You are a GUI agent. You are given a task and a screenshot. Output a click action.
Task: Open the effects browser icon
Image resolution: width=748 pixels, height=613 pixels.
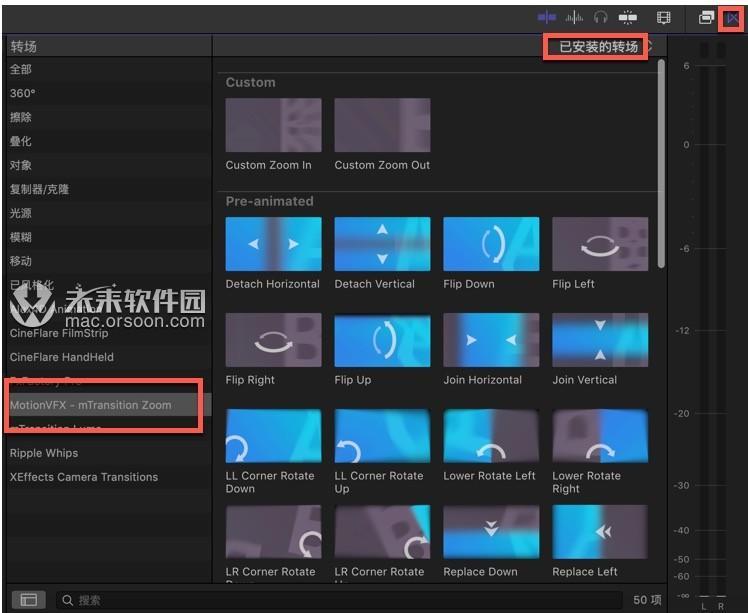(x=706, y=18)
